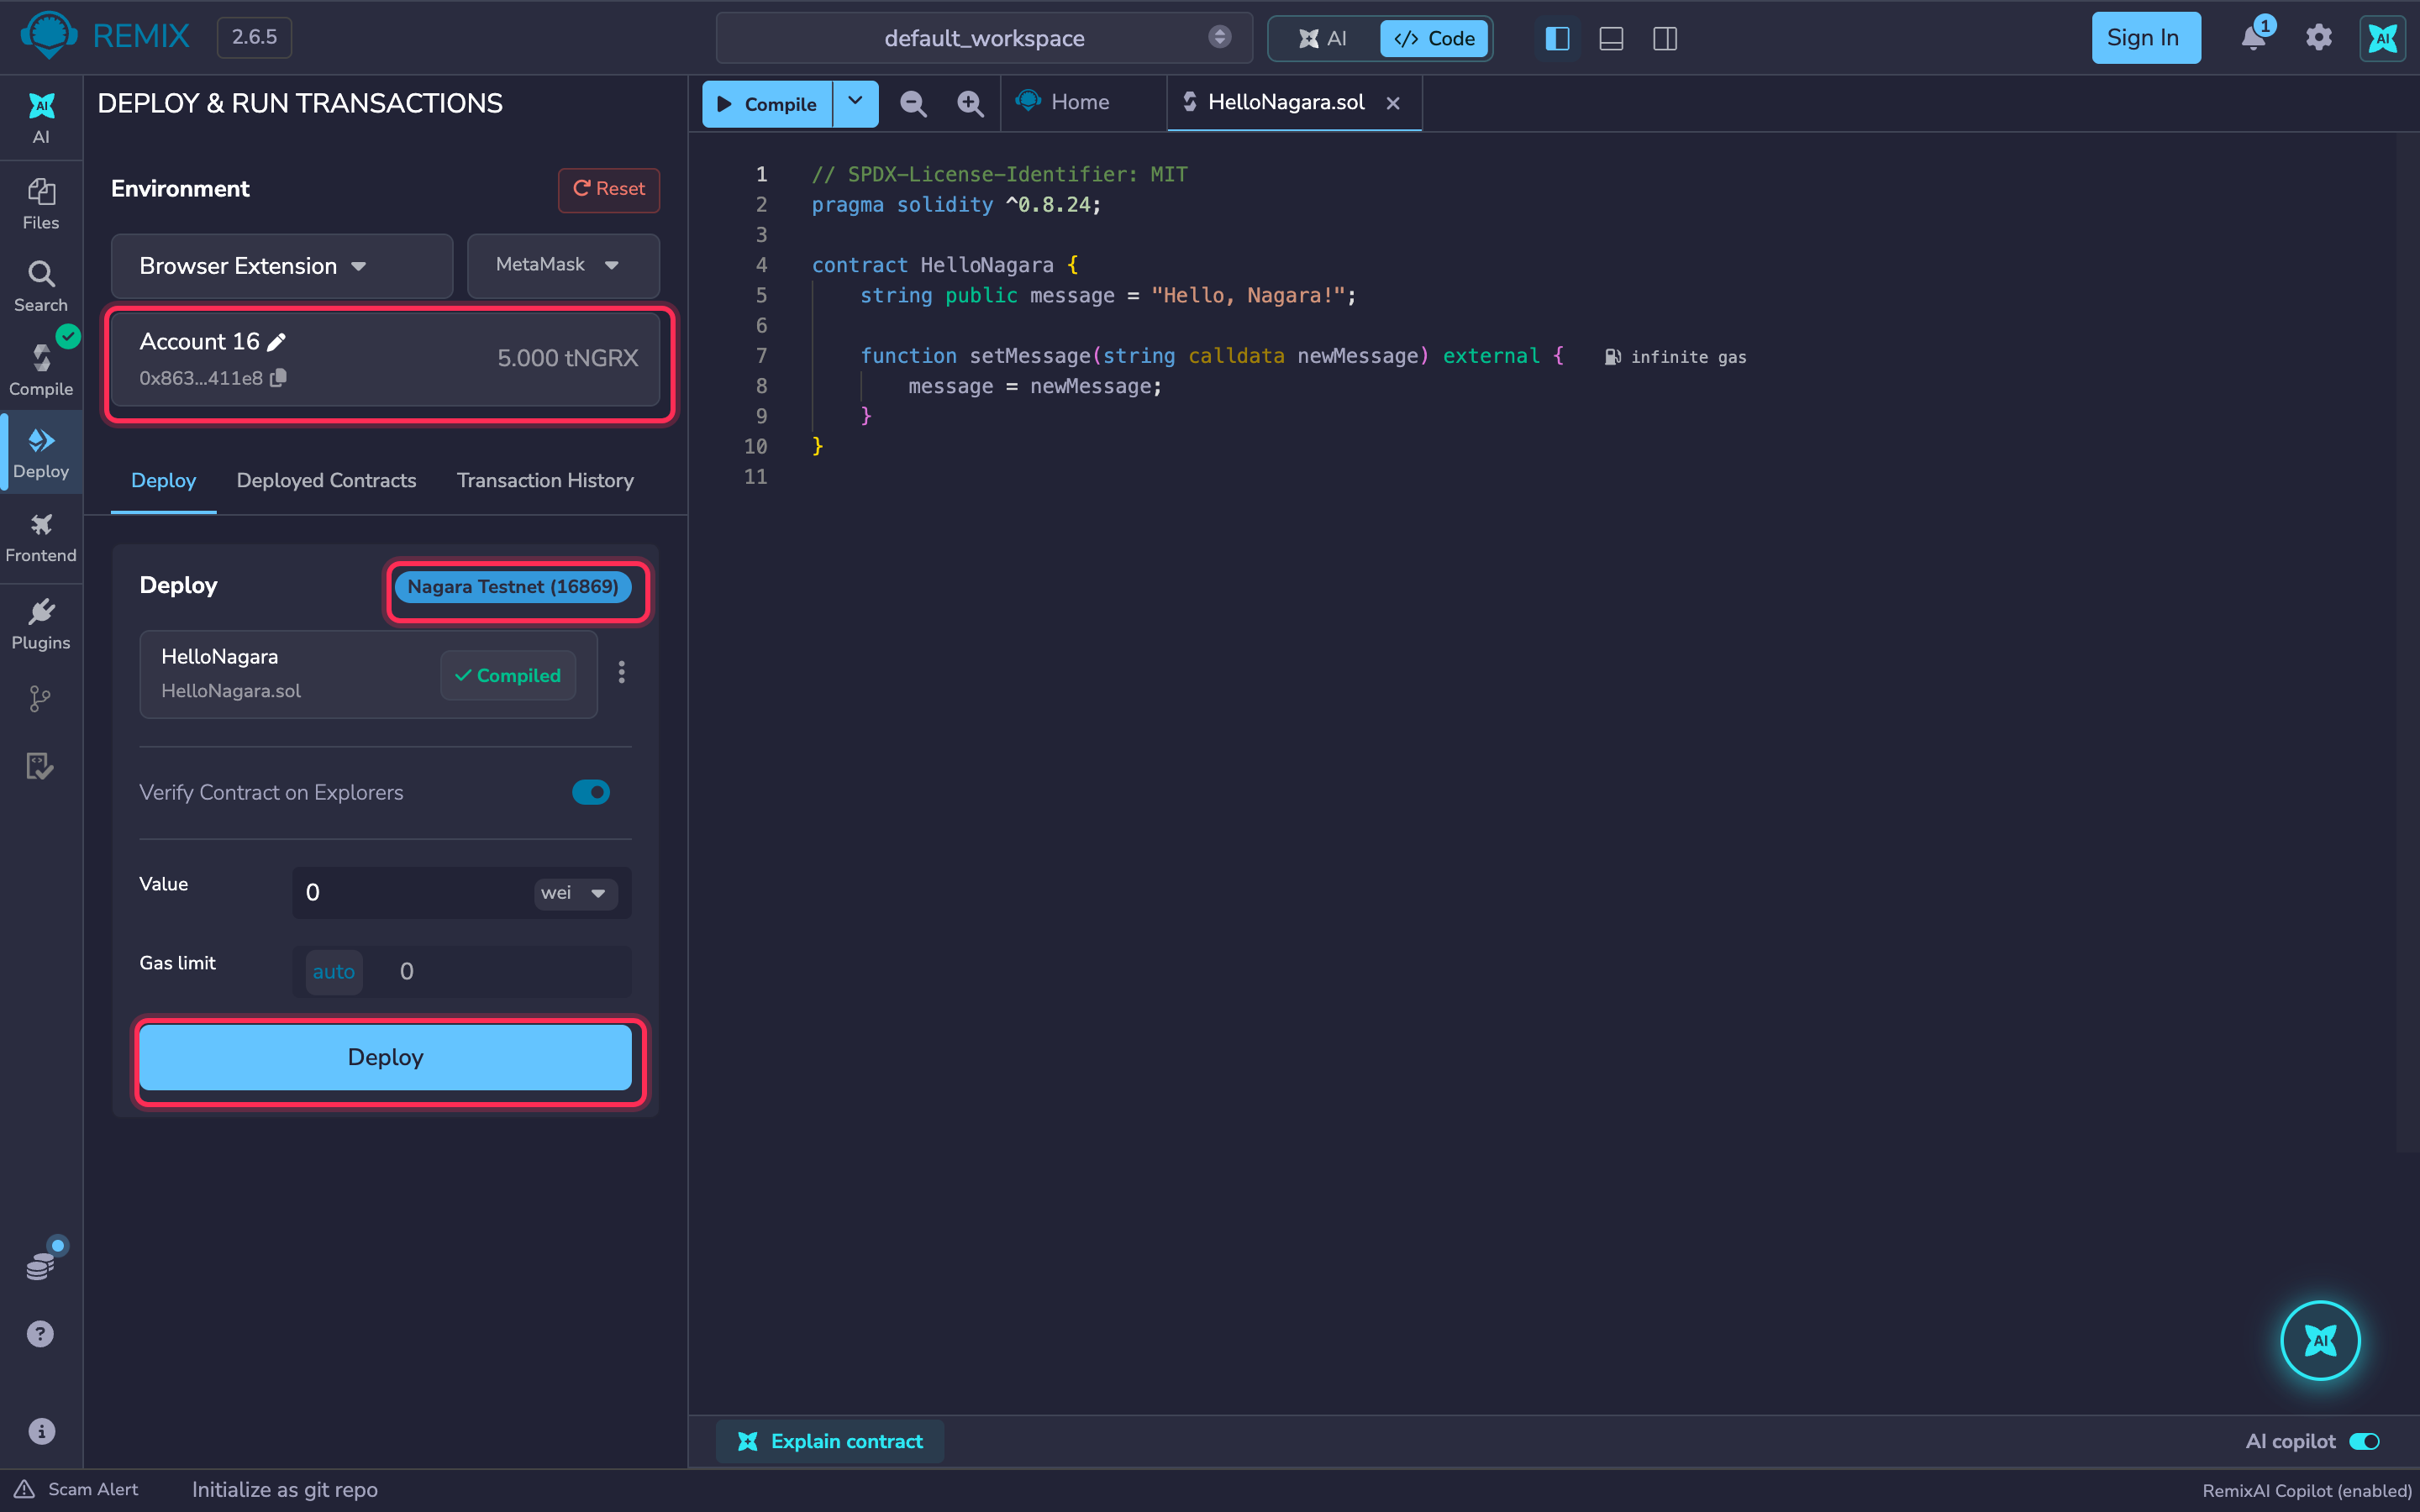Copy account address 0x863...411e8
Screen dimensions: 2420x1512
pos(279,378)
